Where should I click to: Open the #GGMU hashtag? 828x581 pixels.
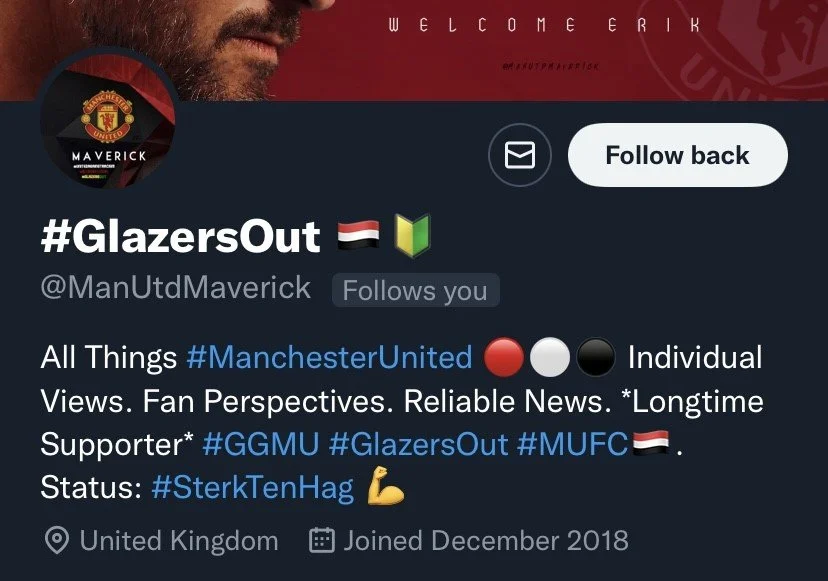pos(261,444)
